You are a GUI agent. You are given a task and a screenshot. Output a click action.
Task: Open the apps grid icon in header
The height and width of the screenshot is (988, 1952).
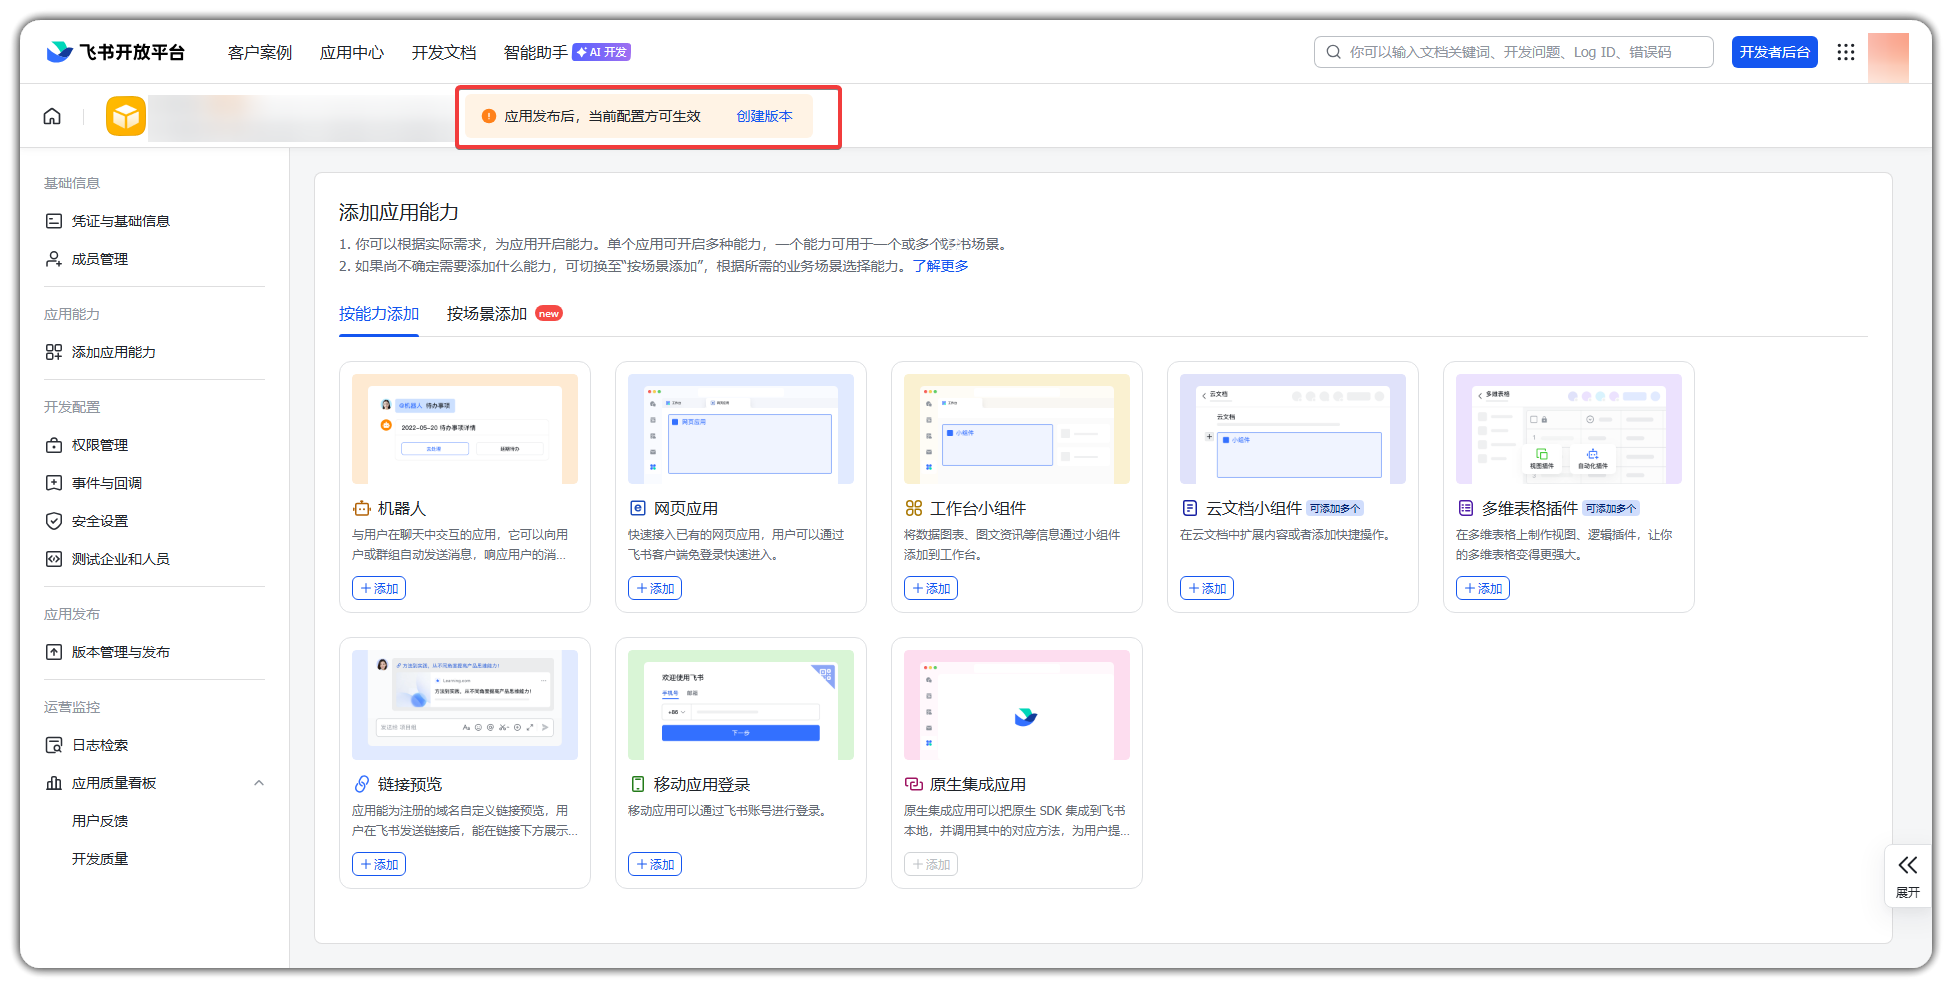pyautogui.click(x=1845, y=52)
